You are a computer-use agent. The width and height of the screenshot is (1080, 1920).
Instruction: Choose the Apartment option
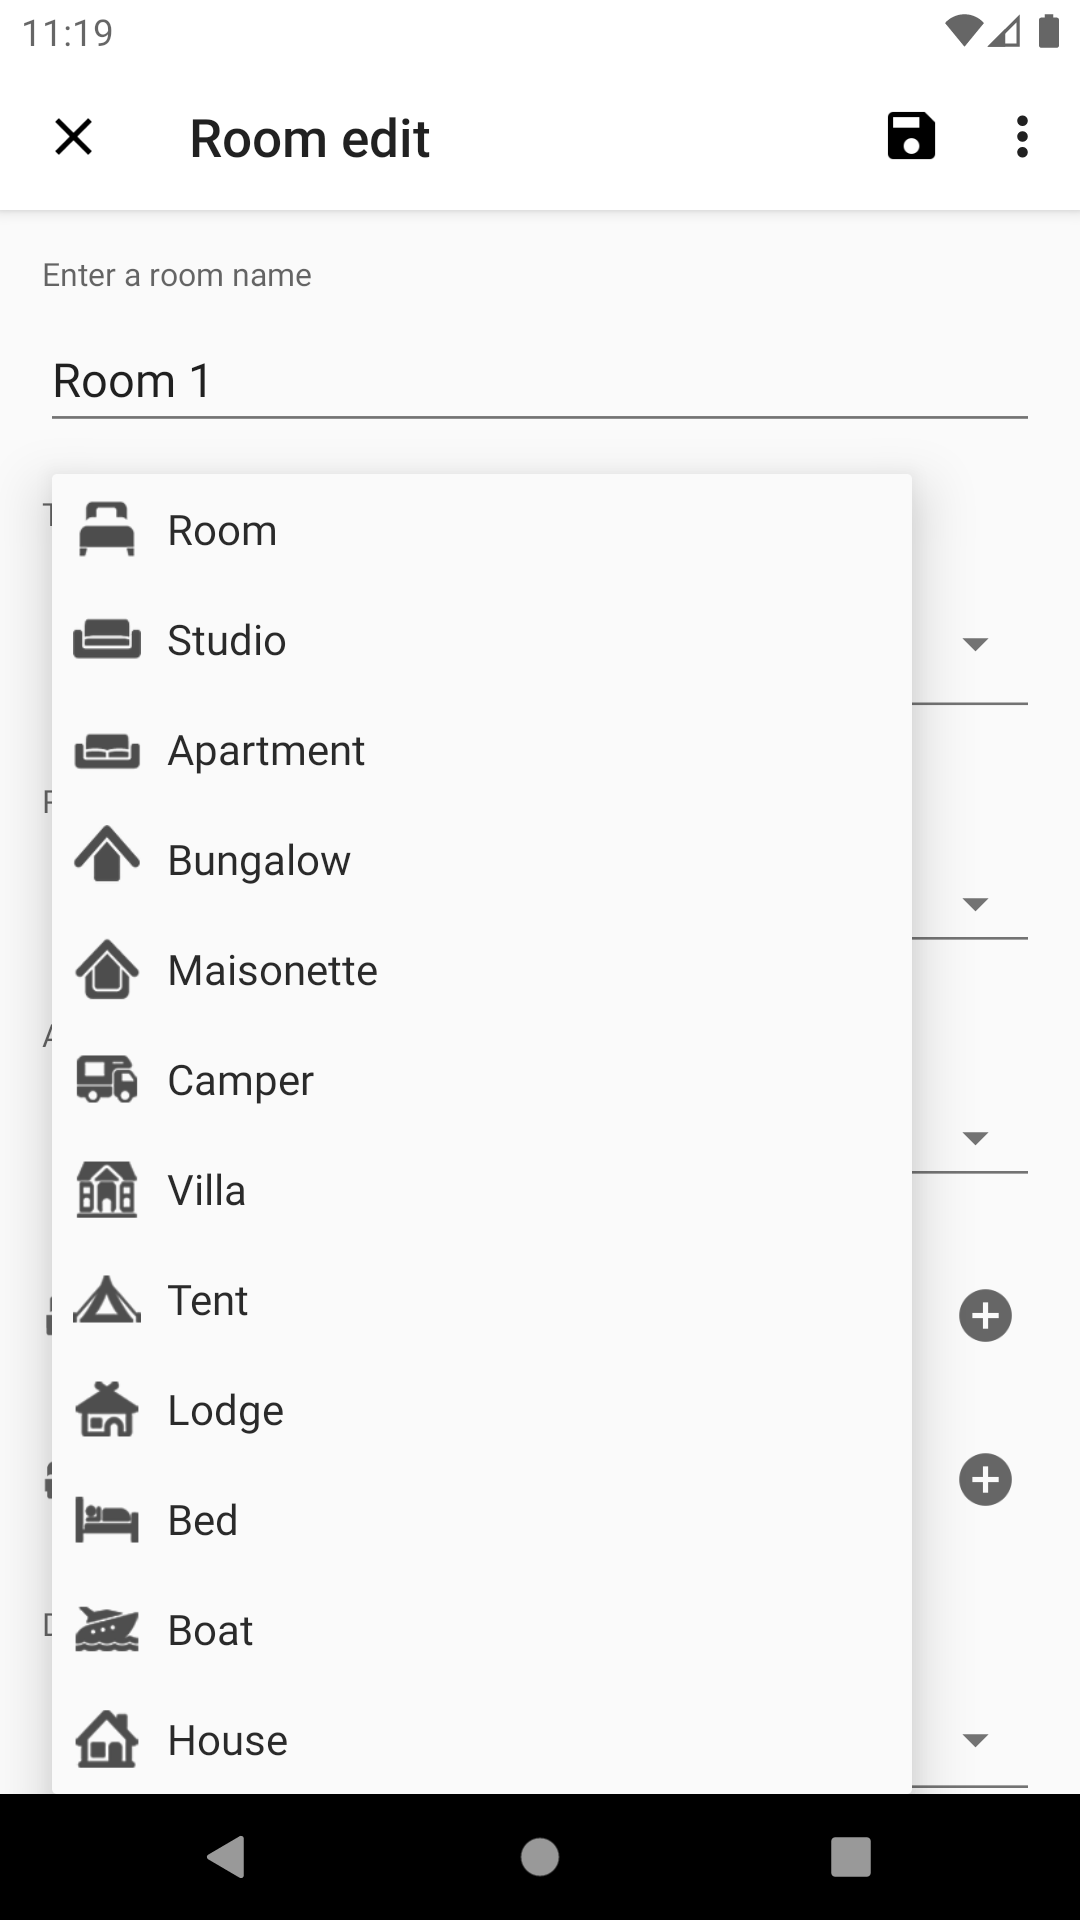tap(266, 751)
